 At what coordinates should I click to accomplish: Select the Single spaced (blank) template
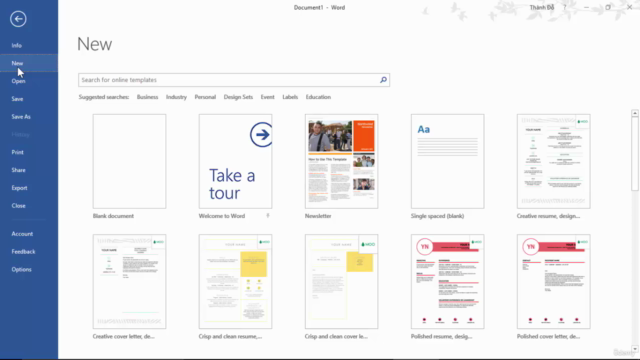(x=448, y=161)
